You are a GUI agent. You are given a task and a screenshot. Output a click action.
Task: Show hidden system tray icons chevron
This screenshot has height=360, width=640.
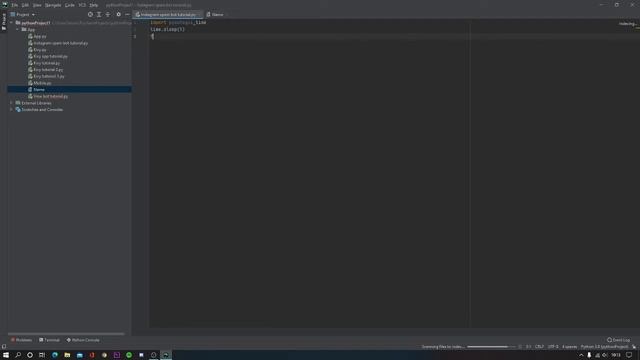point(581,355)
